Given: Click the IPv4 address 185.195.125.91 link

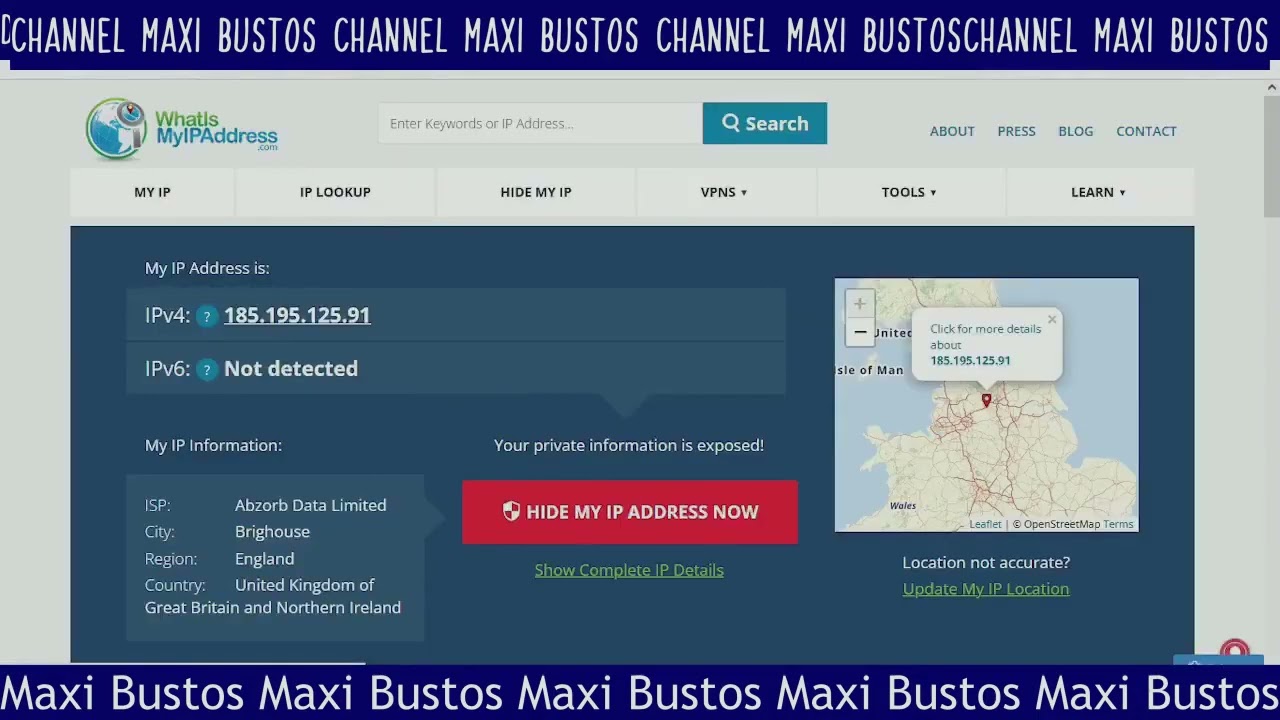Looking at the screenshot, I should pos(297,315).
